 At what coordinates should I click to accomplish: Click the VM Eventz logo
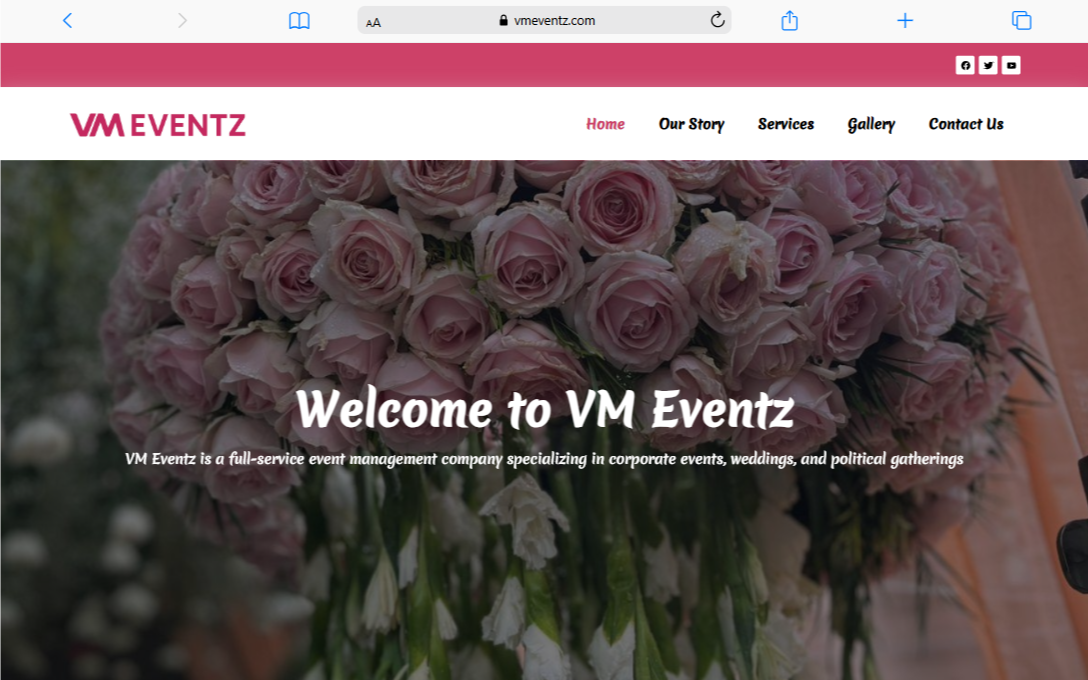point(158,125)
